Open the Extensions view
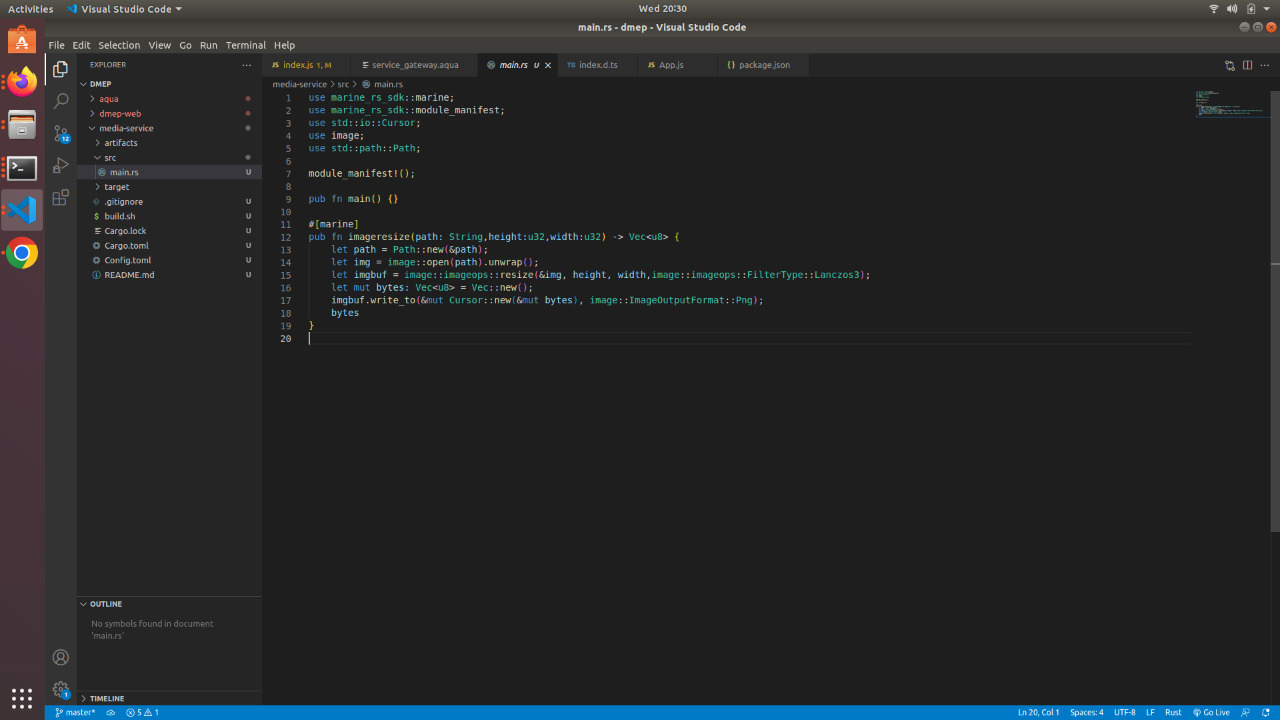1280x720 pixels. click(x=60, y=198)
